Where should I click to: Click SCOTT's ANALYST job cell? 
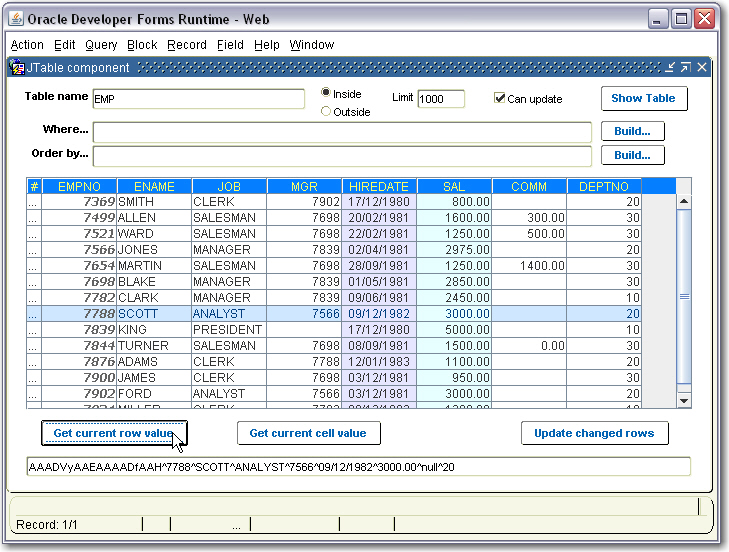click(229, 313)
